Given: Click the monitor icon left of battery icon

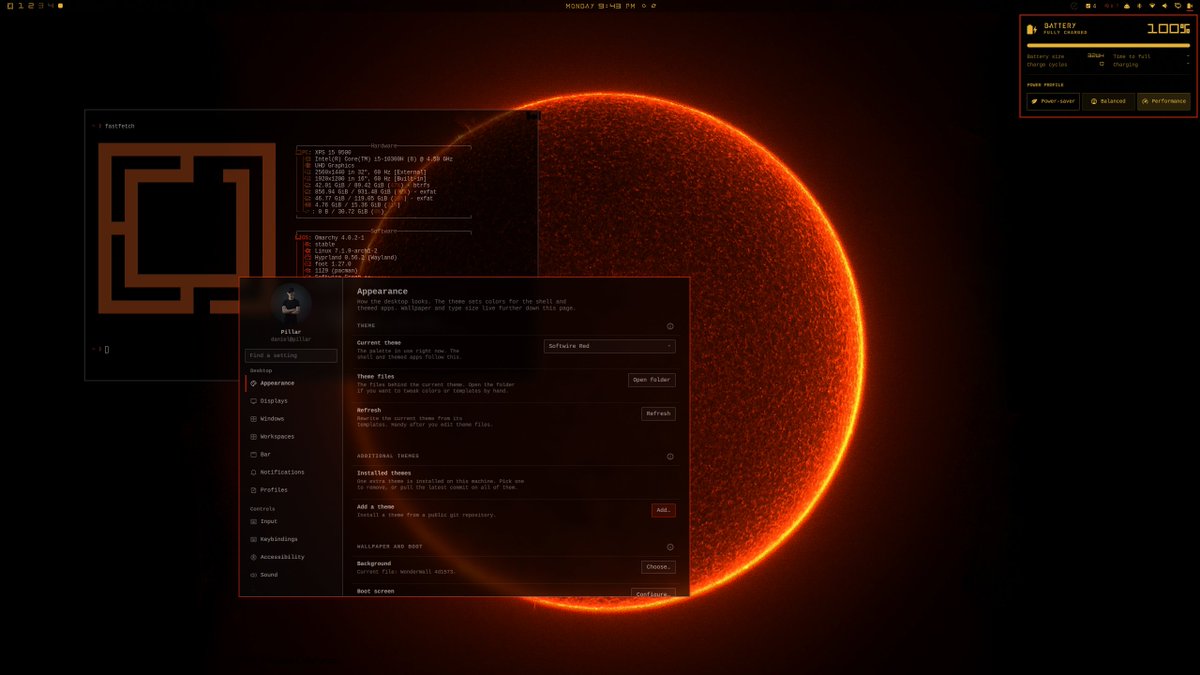Looking at the screenshot, I should (1178, 6).
